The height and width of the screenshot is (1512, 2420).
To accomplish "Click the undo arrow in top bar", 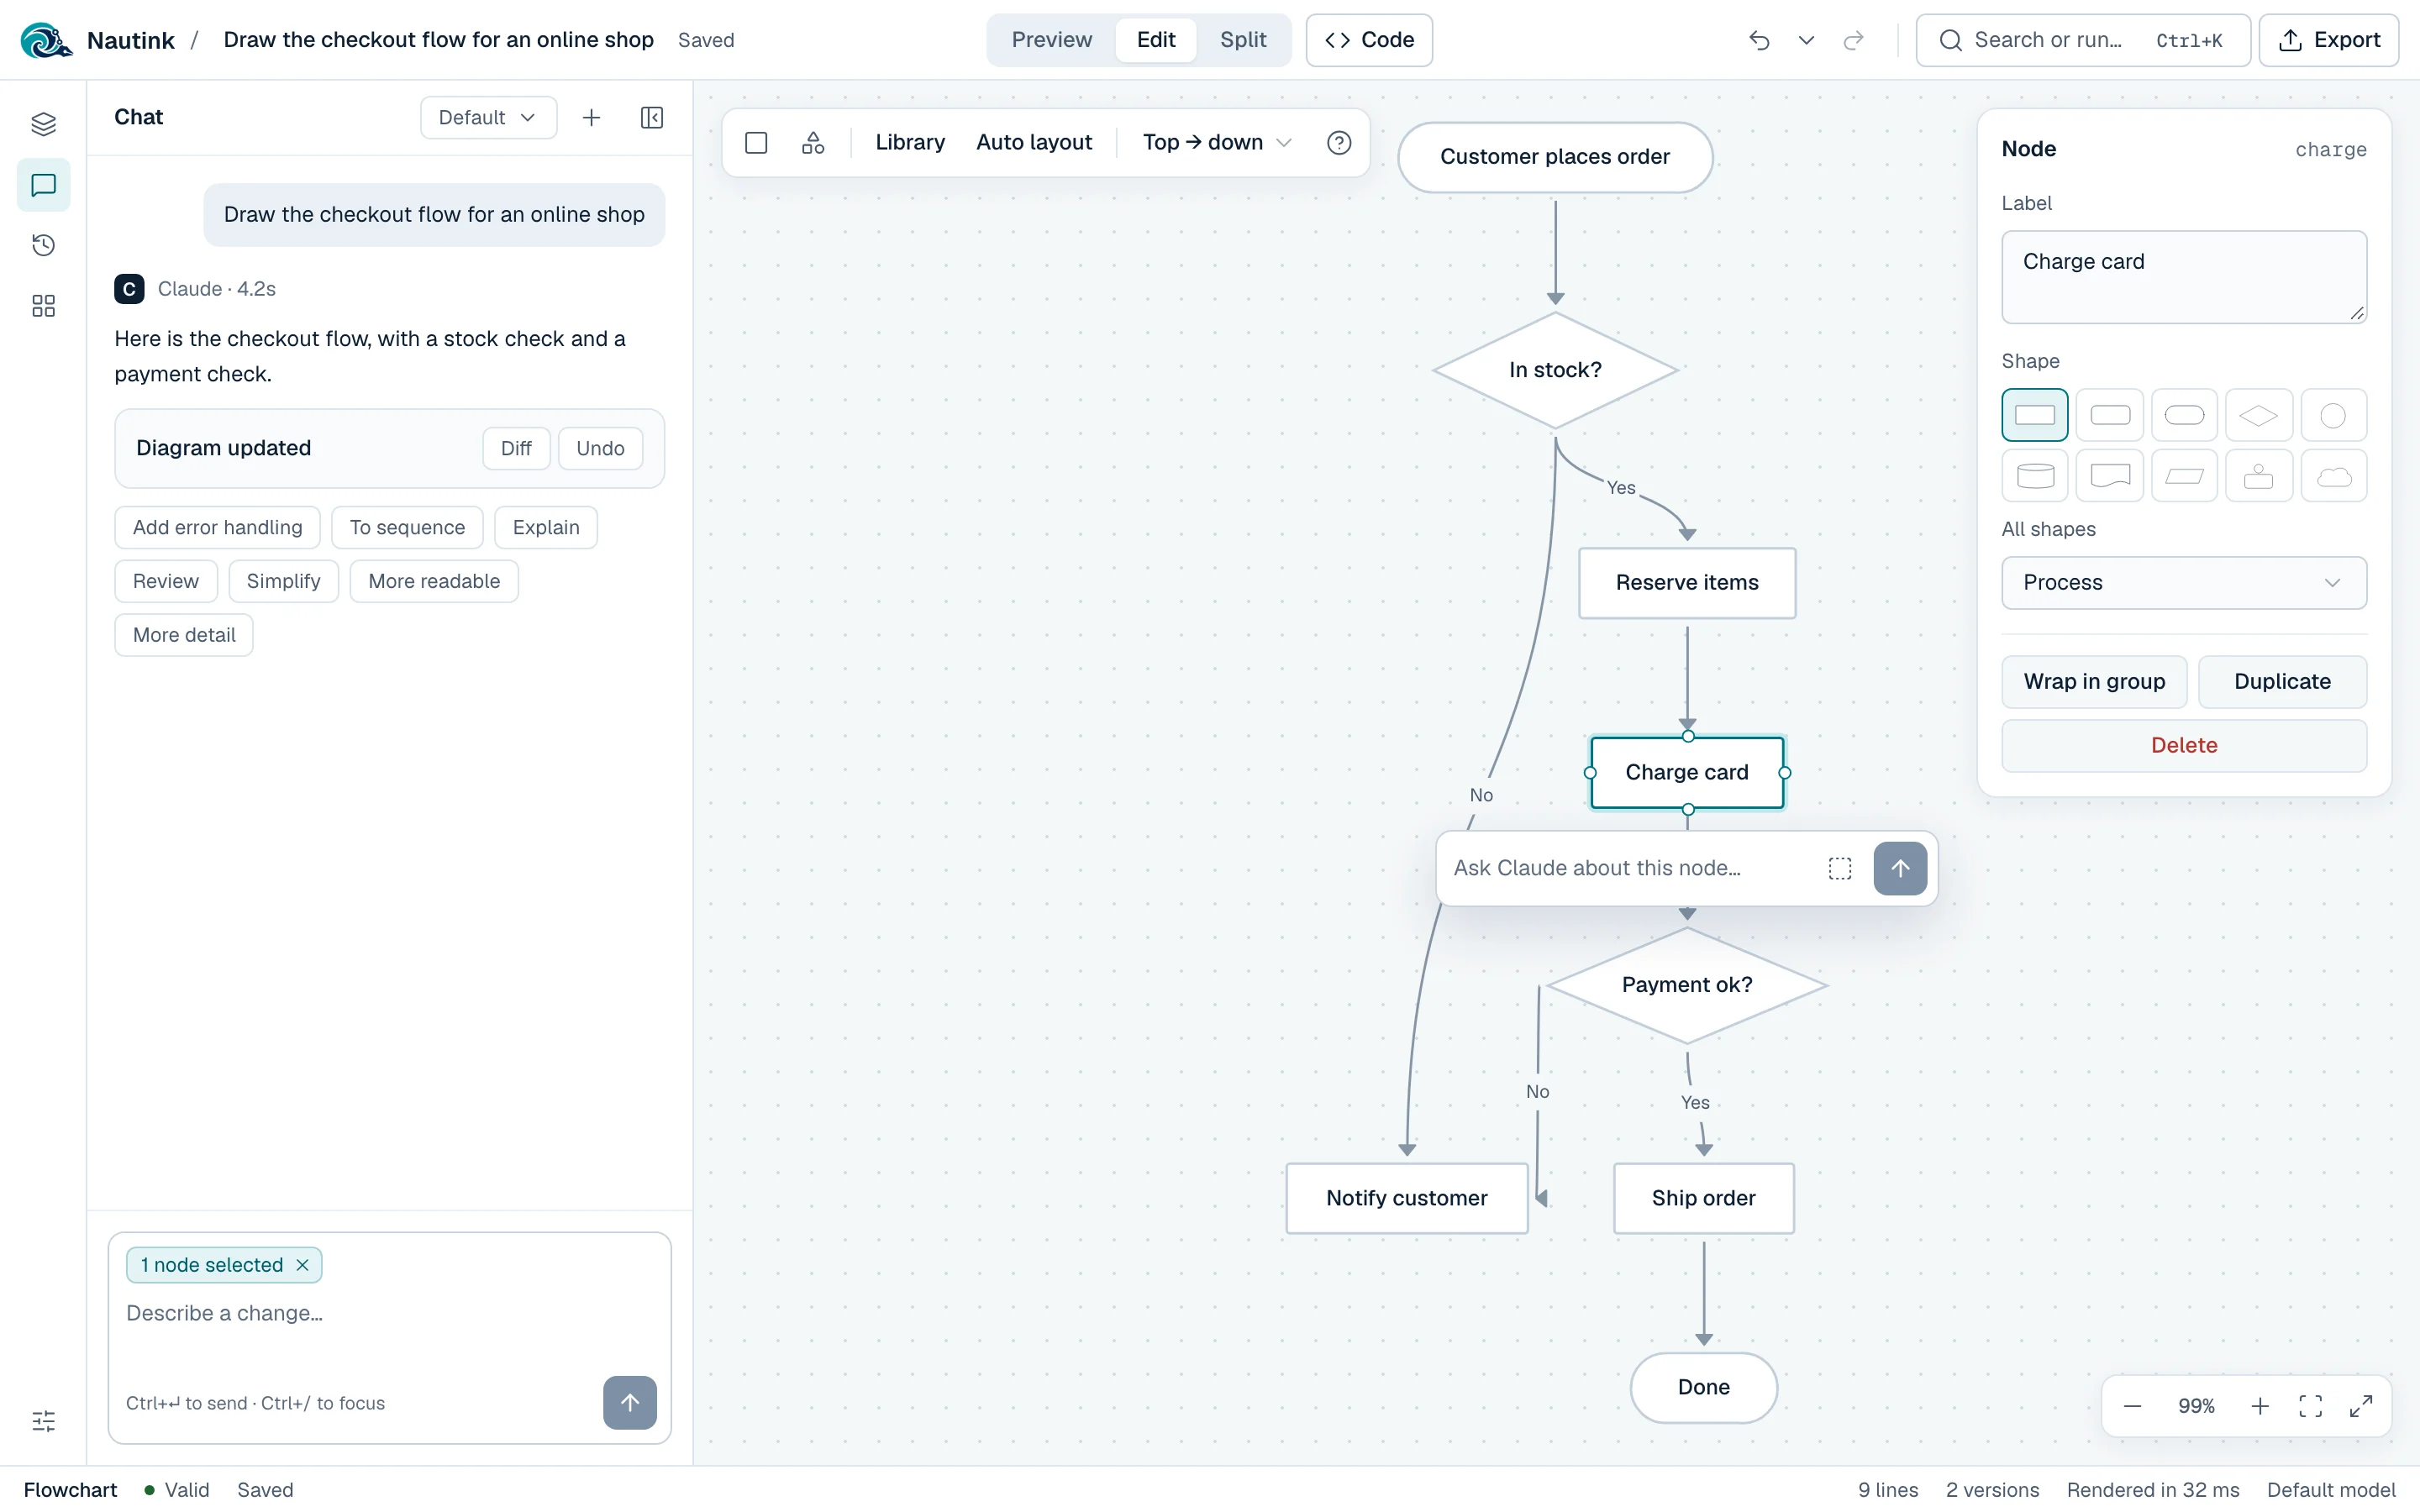I will tap(1759, 40).
